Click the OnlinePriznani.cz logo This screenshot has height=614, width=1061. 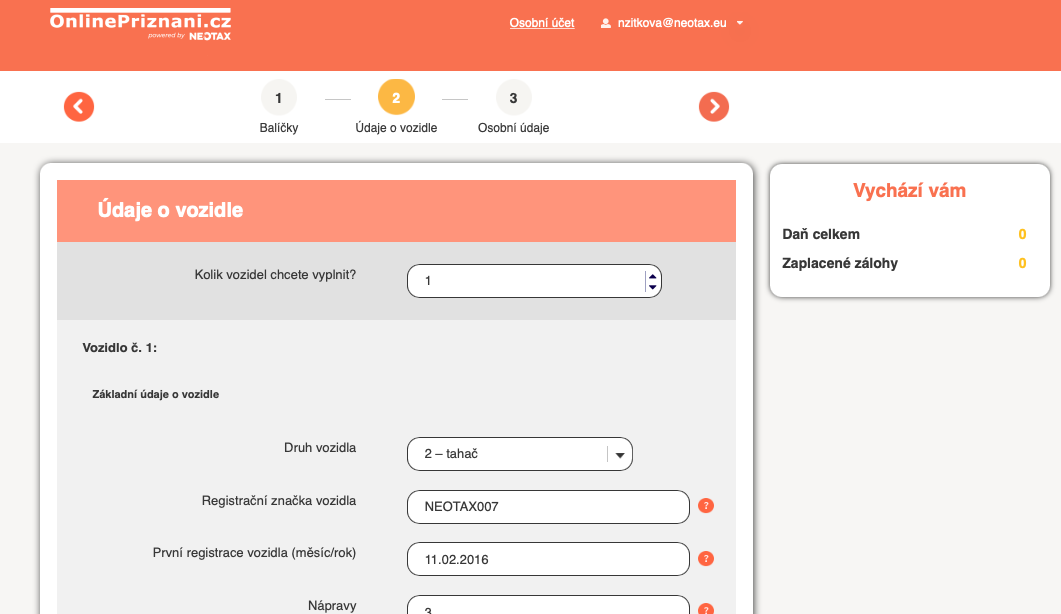click(x=140, y=23)
